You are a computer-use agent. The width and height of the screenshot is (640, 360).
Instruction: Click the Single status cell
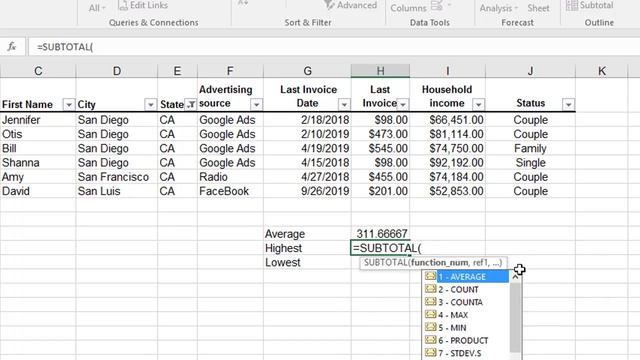pyautogui.click(x=531, y=163)
